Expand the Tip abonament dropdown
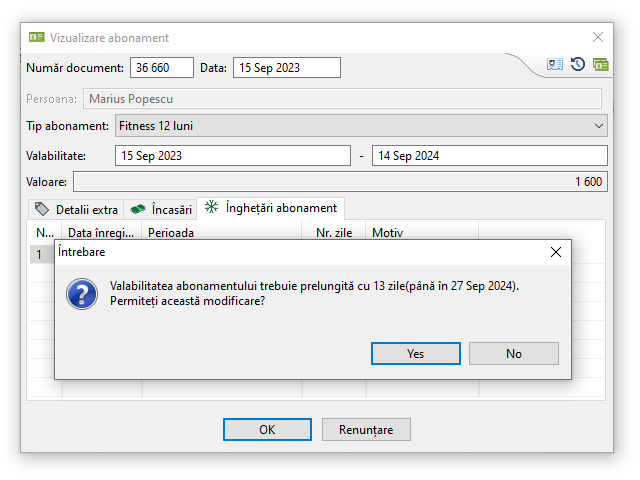Image resolution: width=640 pixels, height=480 pixels. [599, 126]
